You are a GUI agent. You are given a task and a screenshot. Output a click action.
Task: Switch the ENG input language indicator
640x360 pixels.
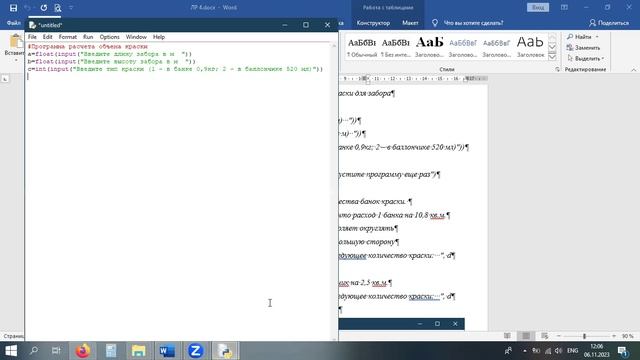573,351
